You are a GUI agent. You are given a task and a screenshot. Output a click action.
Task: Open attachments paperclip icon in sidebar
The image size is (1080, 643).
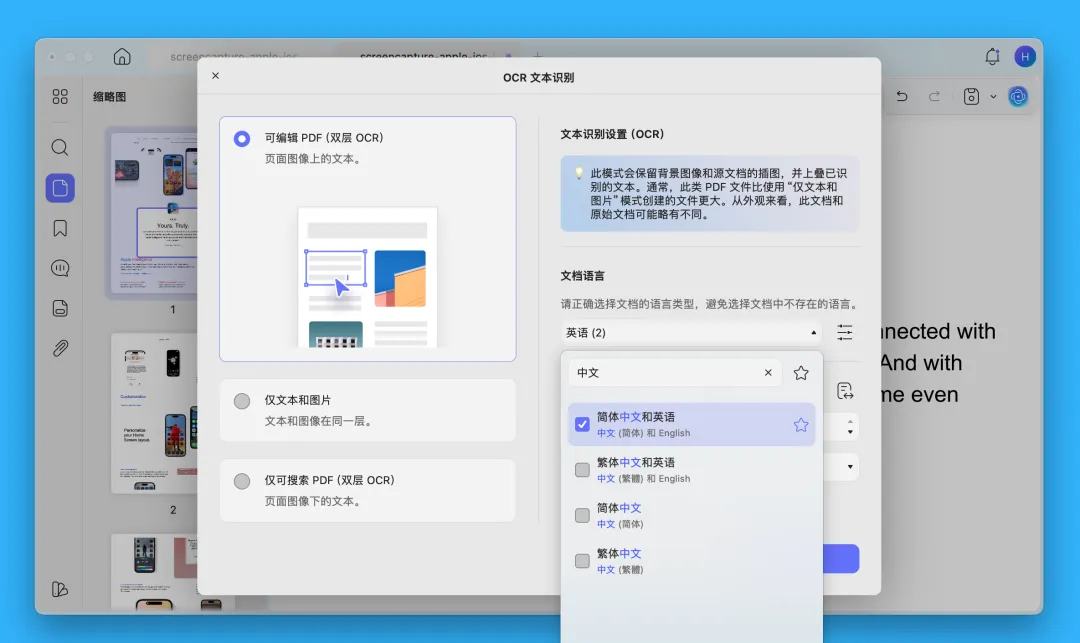tap(60, 348)
